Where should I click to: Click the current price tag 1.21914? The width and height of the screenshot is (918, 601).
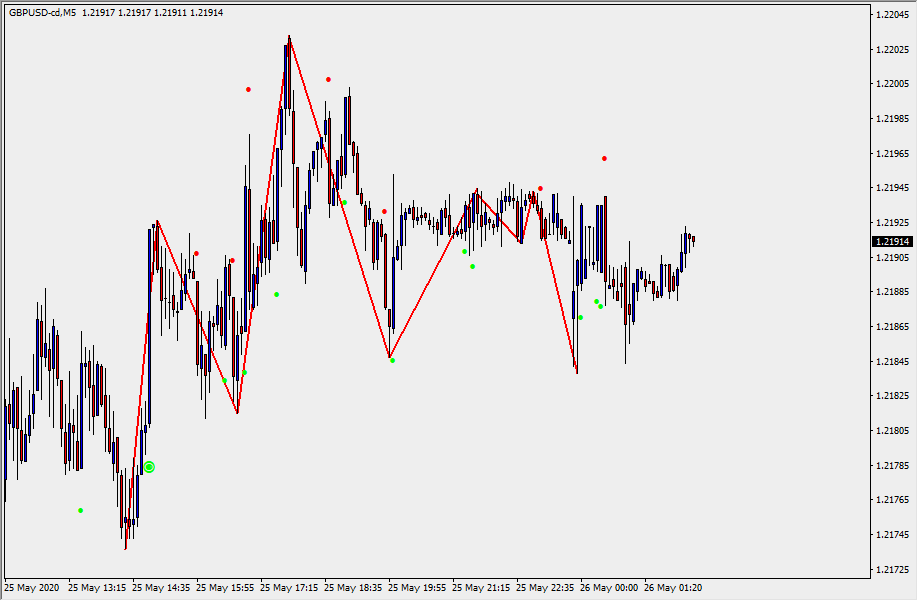click(890, 242)
